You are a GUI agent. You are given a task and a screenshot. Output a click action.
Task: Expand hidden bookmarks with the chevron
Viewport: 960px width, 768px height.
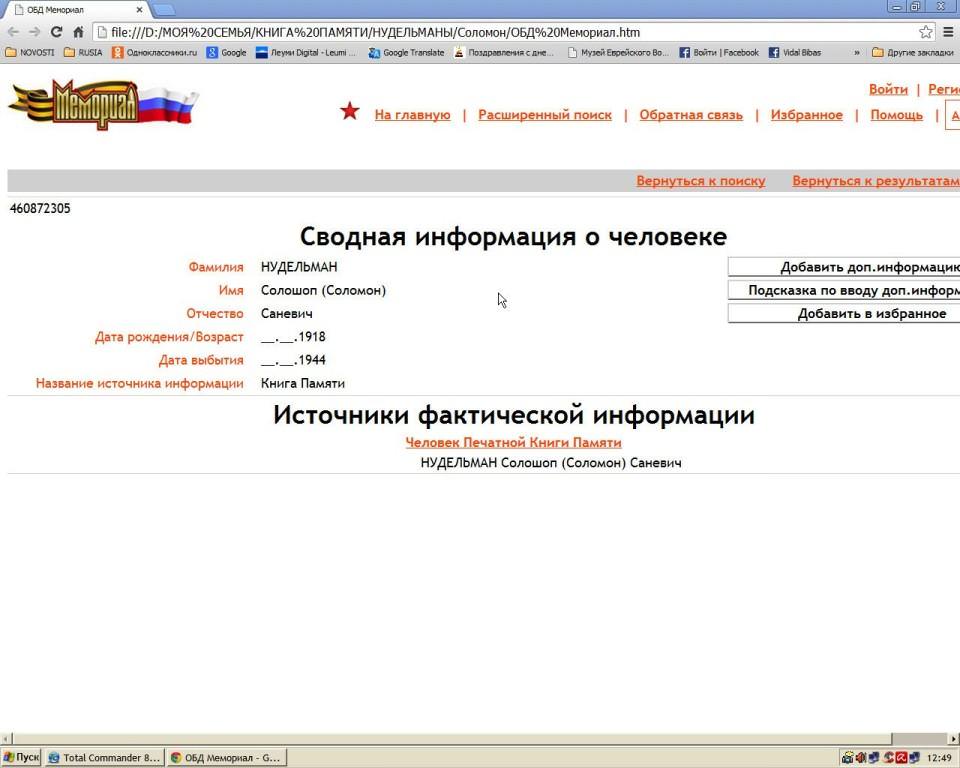click(x=856, y=52)
